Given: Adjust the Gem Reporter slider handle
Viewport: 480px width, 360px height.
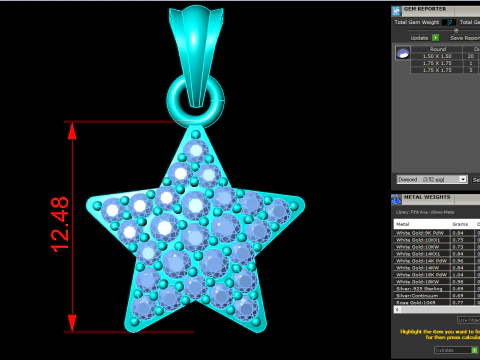Looking at the screenshot, I should (x=456, y=30).
